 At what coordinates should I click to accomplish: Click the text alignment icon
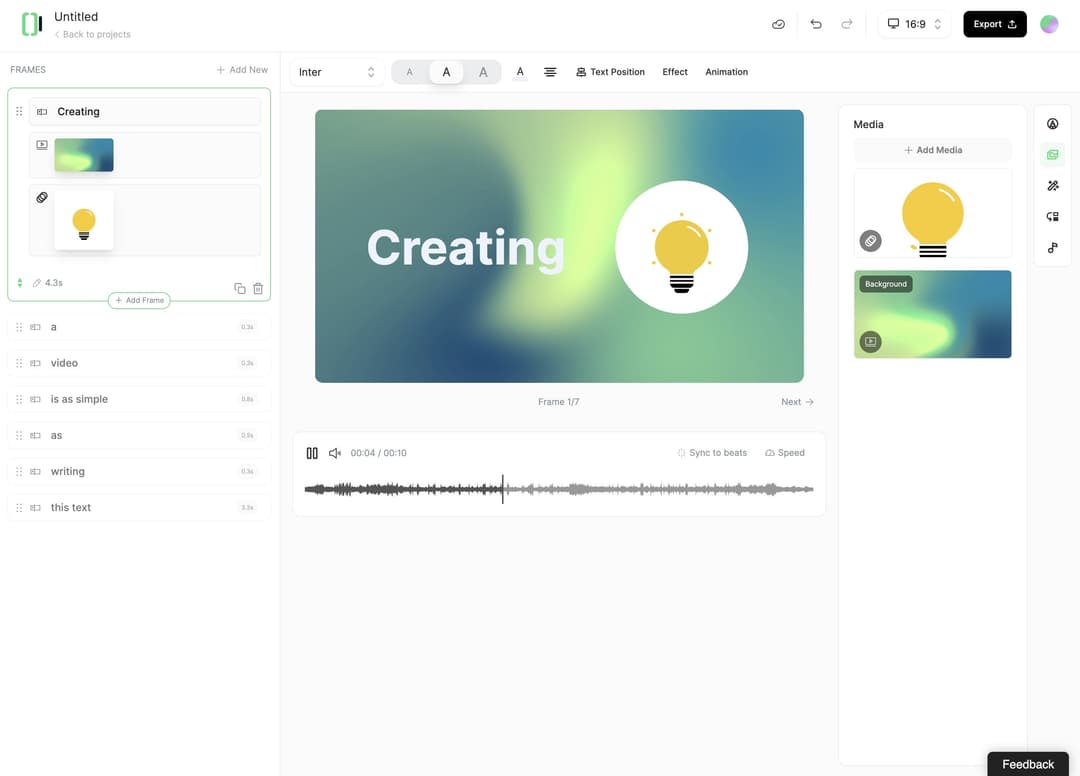coord(550,71)
